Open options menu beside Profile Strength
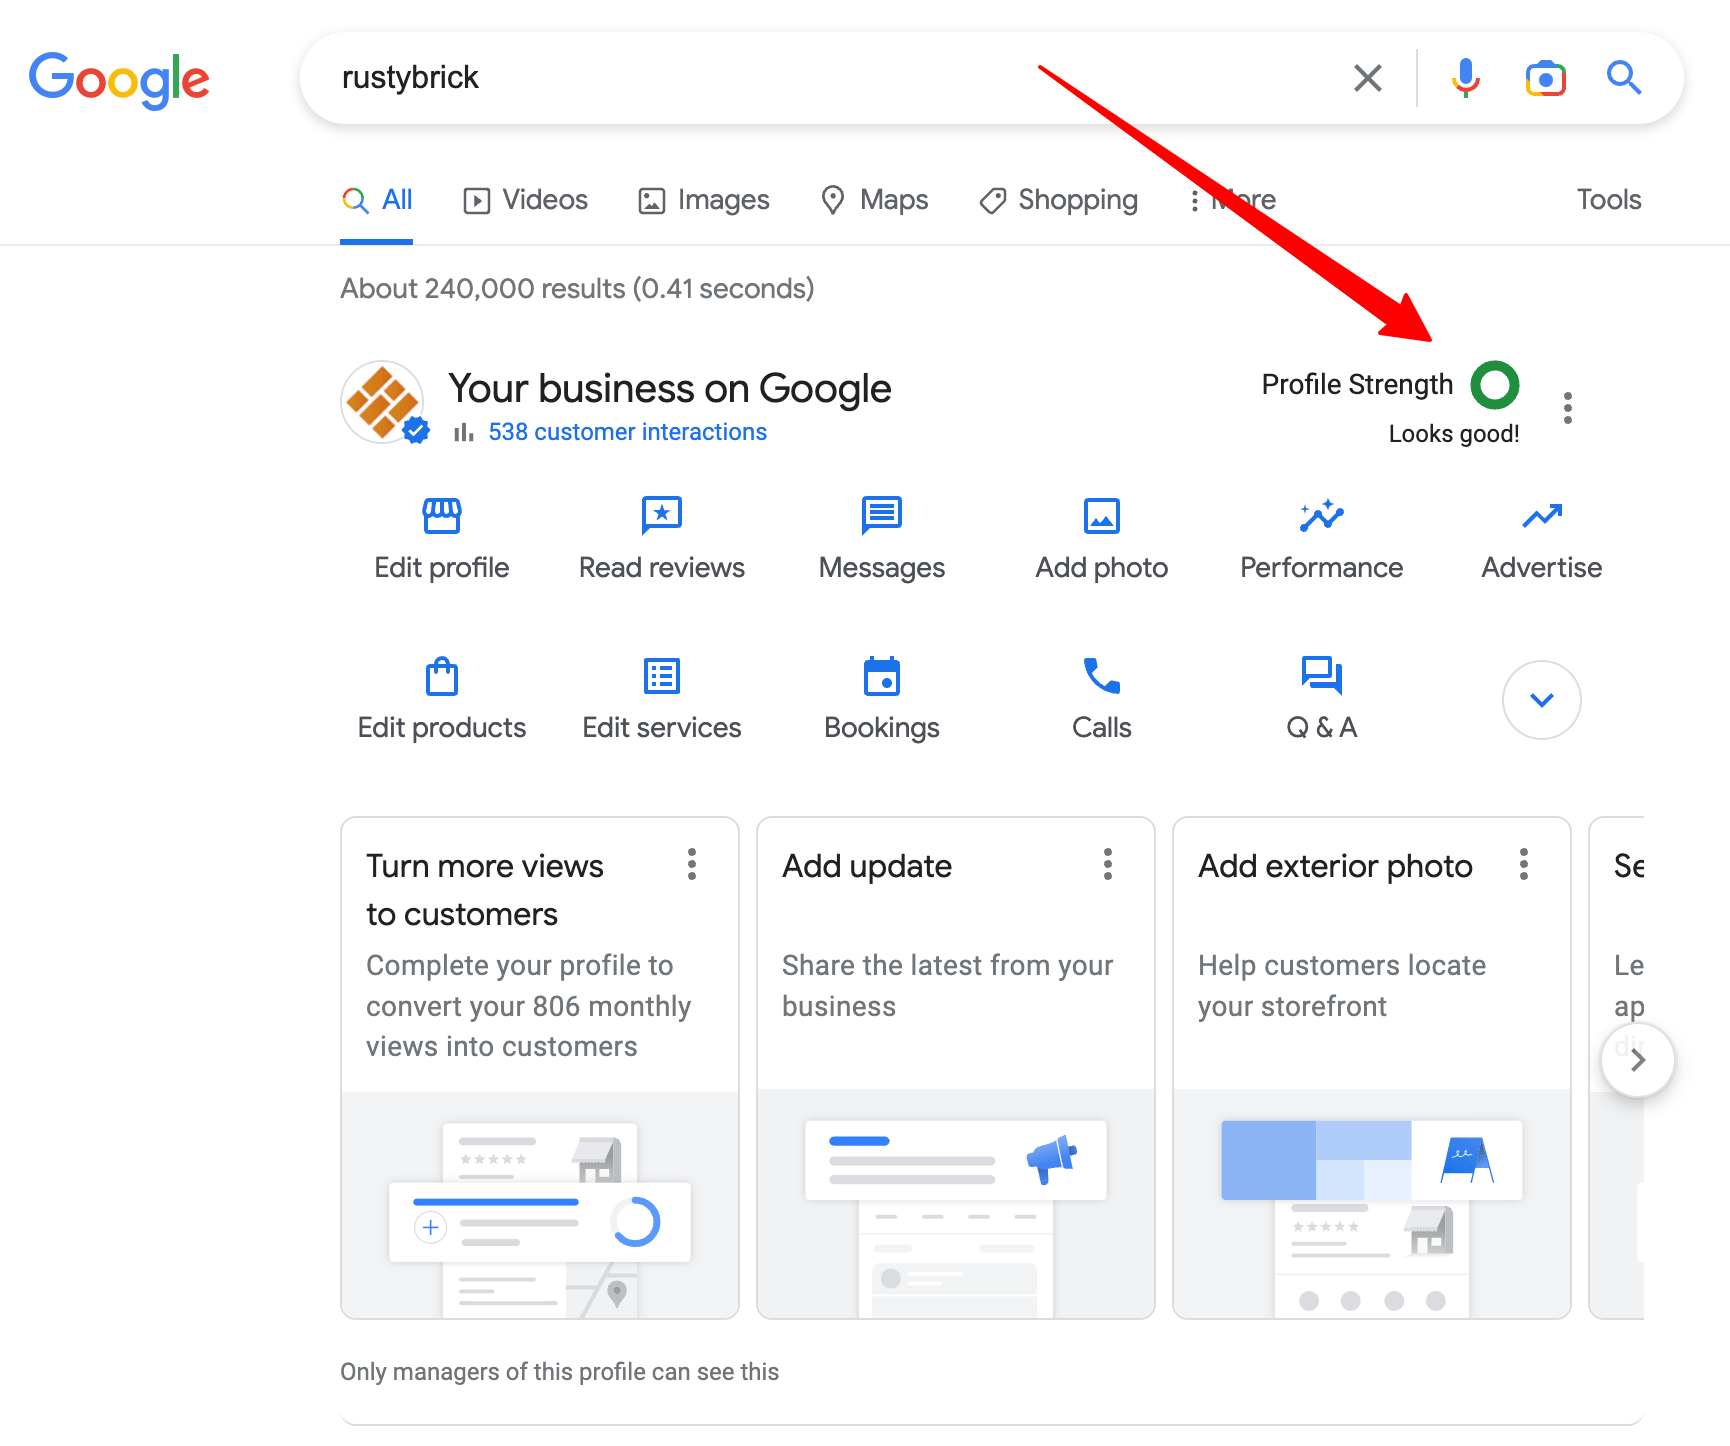The height and width of the screenshot is (1446, 1730). (1567, 408)
